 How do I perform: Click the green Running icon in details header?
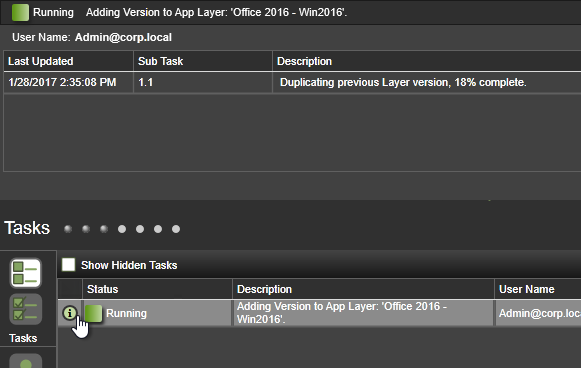20,12
